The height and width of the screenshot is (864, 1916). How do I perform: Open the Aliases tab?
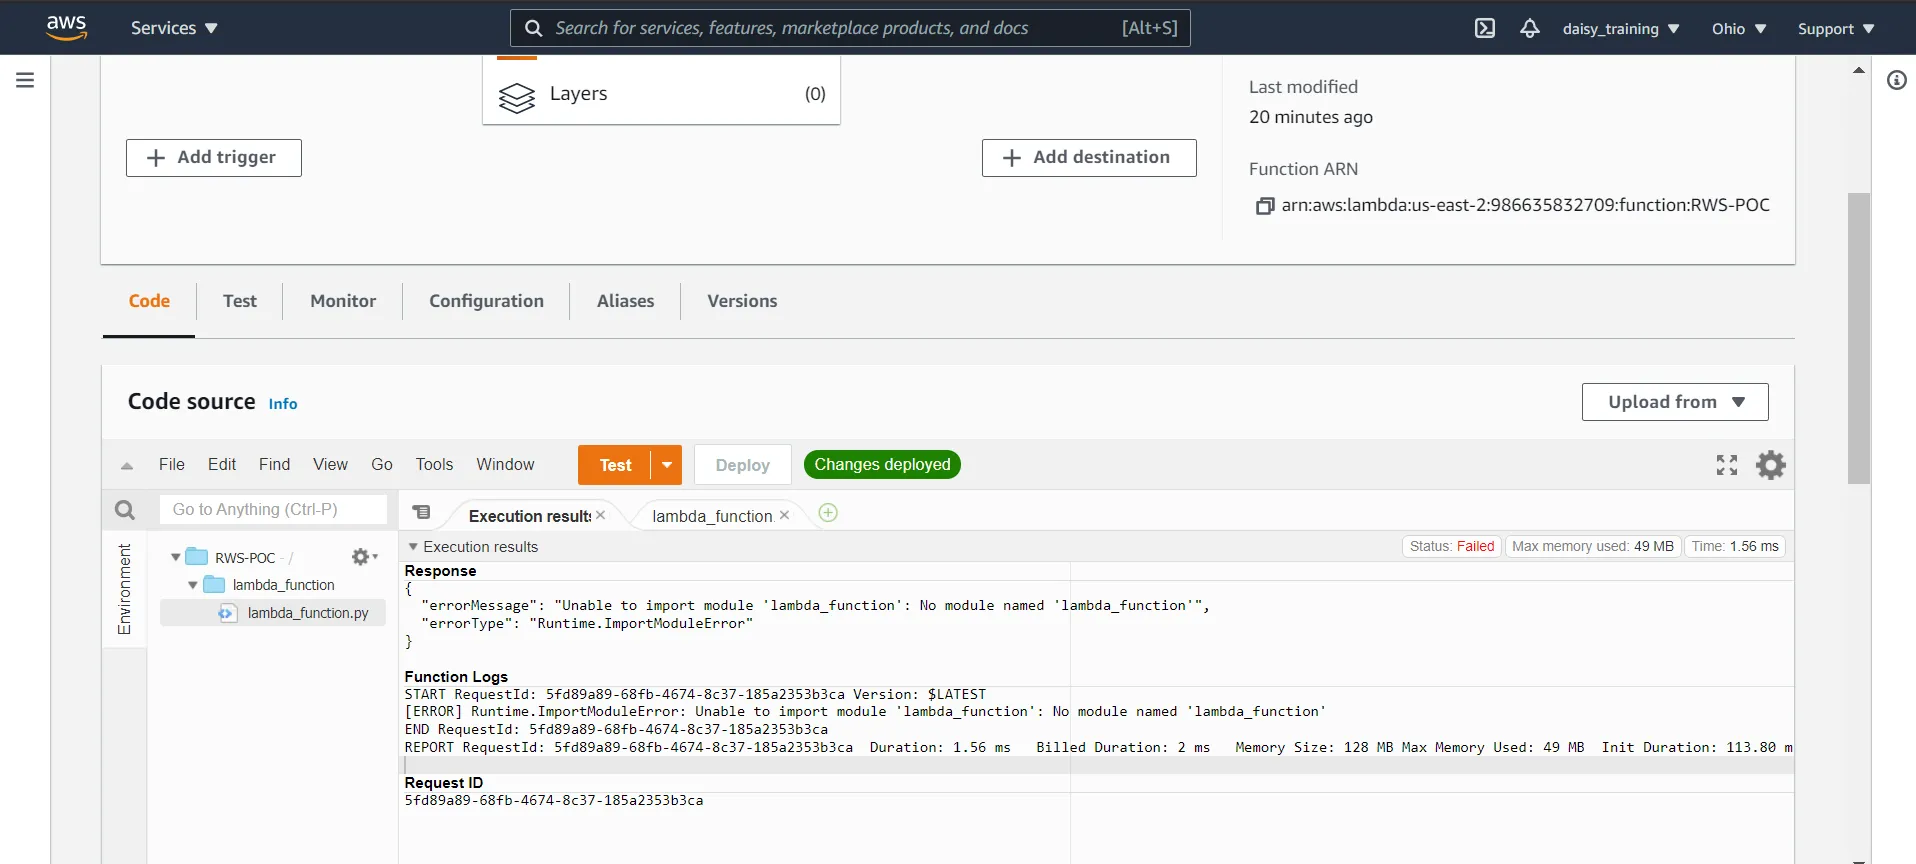(626, 301)
